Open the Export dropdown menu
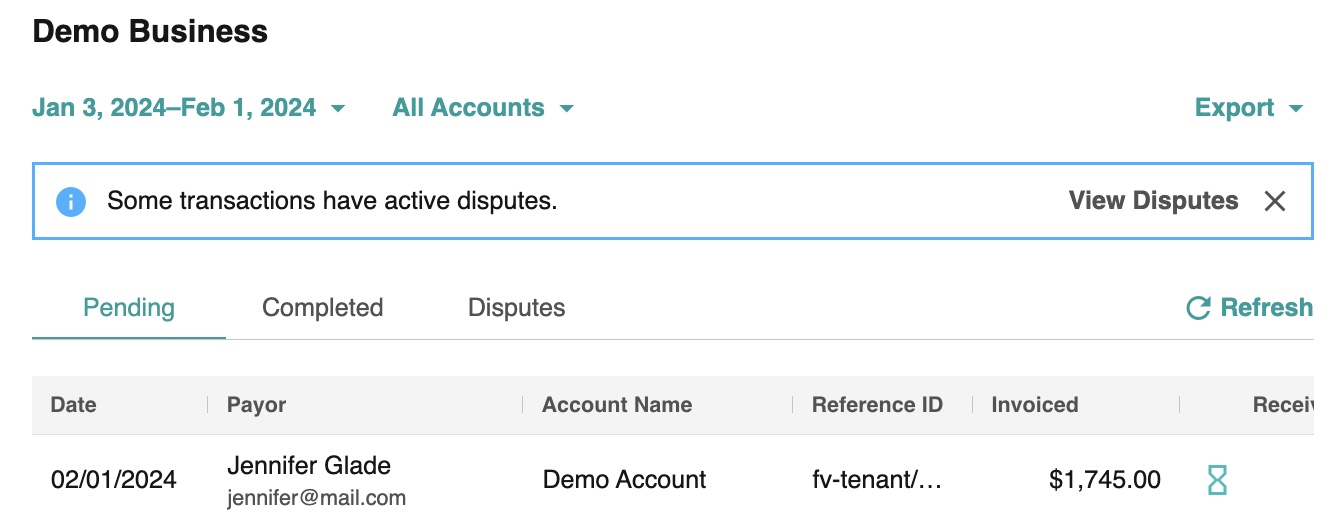Viewport: 1332px width, 524px height. point(1249,108)
